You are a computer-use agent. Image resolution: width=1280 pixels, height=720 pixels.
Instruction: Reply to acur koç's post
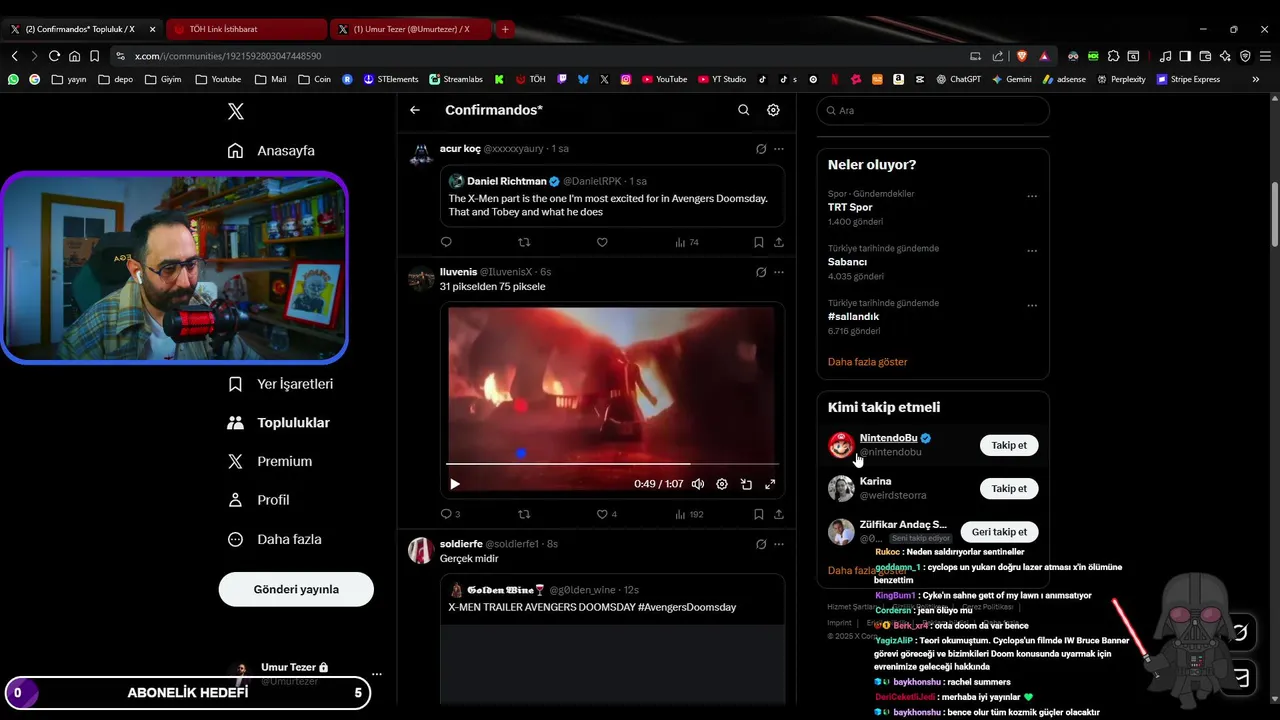click(446, 242)
